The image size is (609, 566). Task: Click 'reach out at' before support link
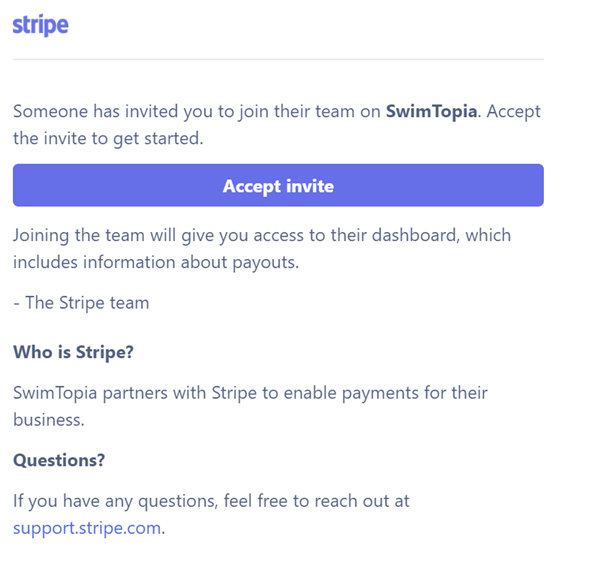(x=362, y=501)
